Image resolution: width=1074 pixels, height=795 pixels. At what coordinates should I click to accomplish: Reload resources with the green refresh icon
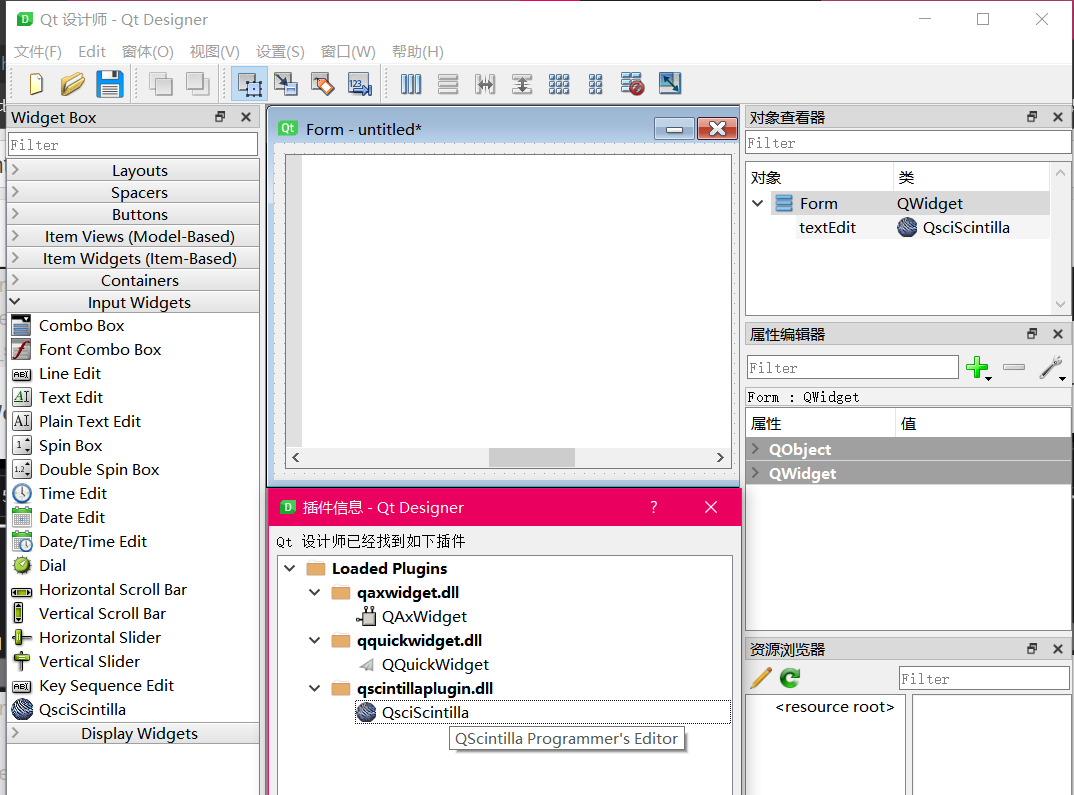[x=790, y=678]
